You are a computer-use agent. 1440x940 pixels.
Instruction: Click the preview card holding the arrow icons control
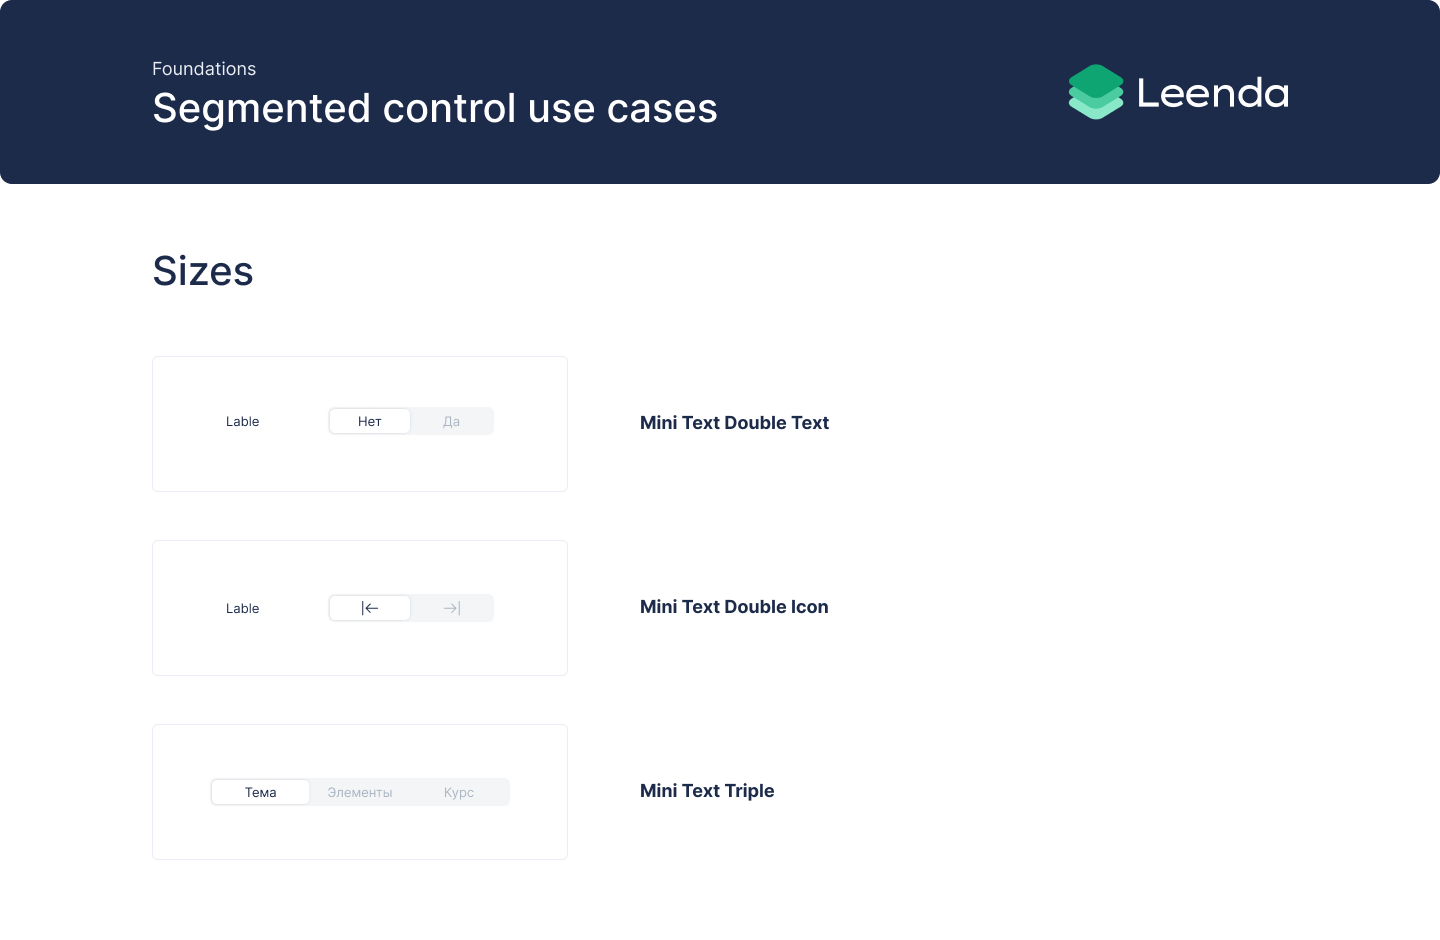coord(360,650)
